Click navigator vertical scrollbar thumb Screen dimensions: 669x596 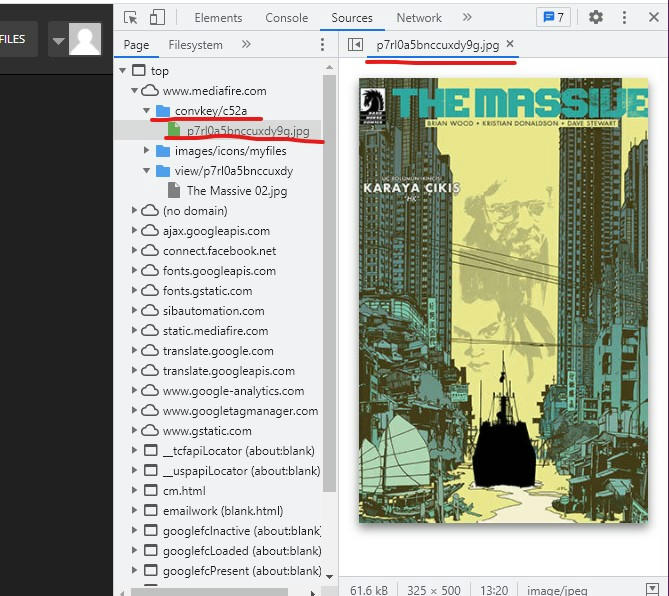point(329,284)
